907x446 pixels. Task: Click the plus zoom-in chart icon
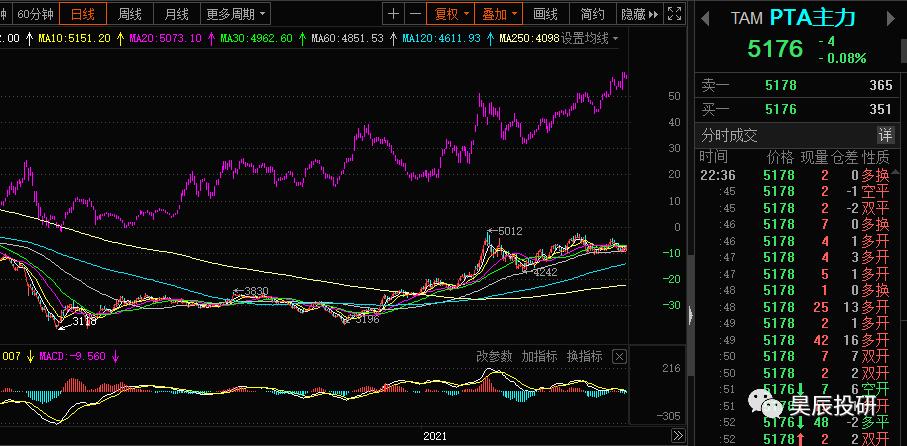pos(393,14)
